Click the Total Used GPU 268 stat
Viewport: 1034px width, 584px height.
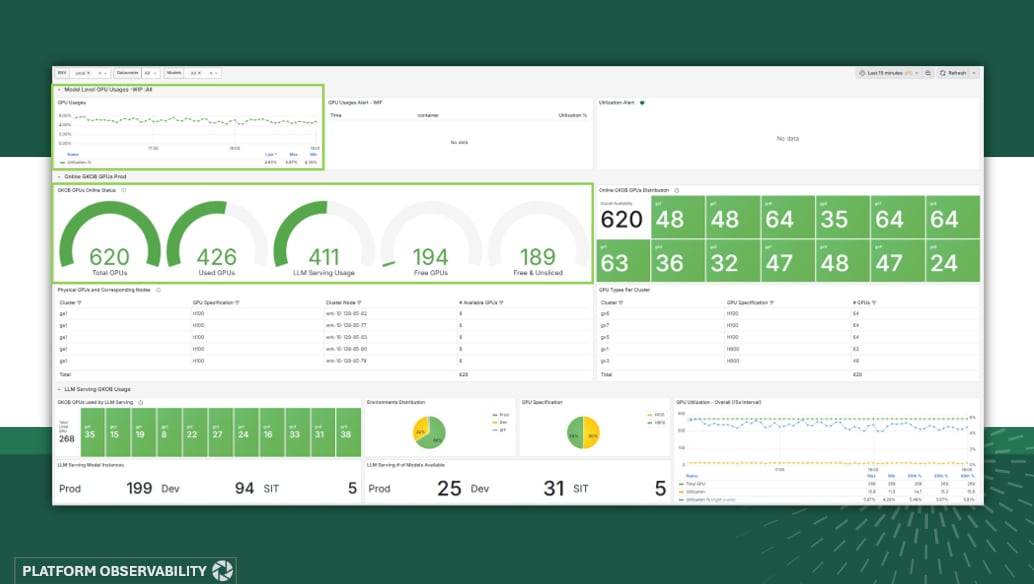[67, 432]
